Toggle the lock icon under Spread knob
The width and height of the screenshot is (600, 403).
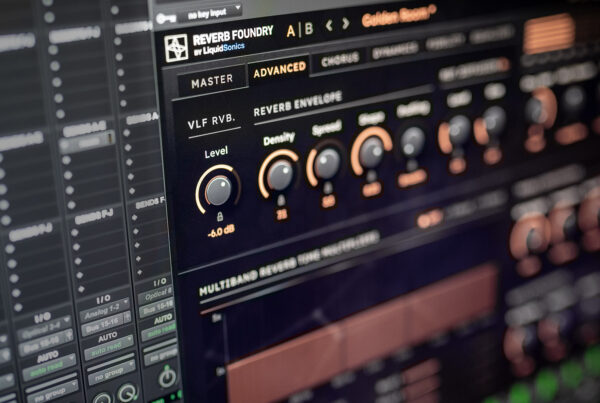click(328, 188)
